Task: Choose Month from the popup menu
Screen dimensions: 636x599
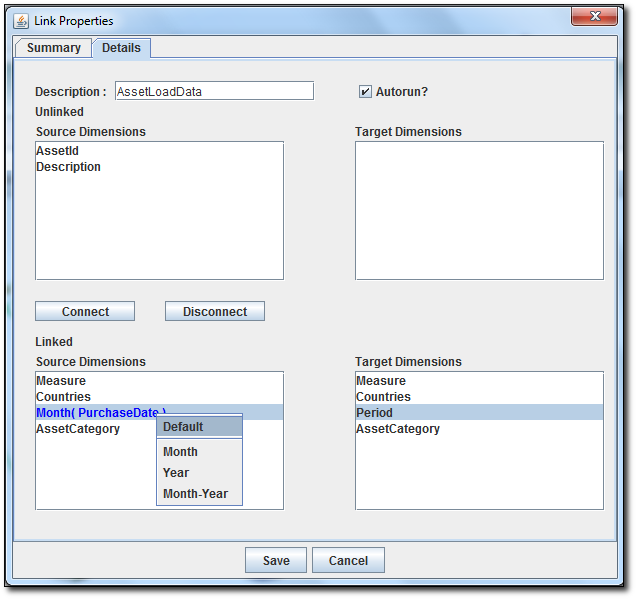Action: click(x=181, y=452)
